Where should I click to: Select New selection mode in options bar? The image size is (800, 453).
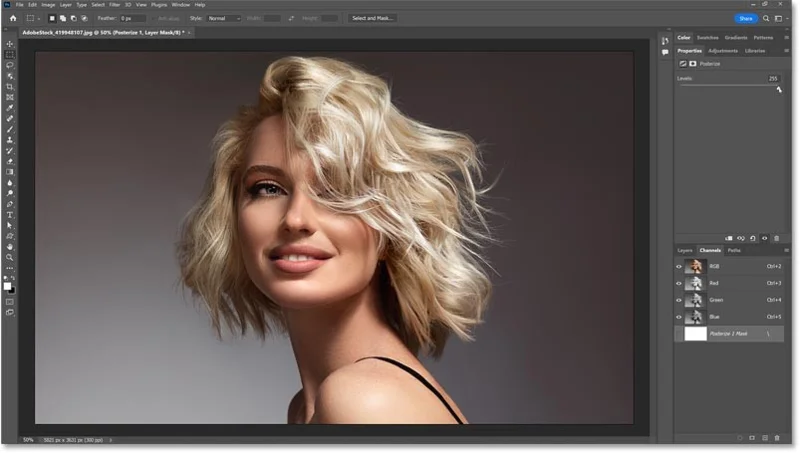[x=52, y=18]
